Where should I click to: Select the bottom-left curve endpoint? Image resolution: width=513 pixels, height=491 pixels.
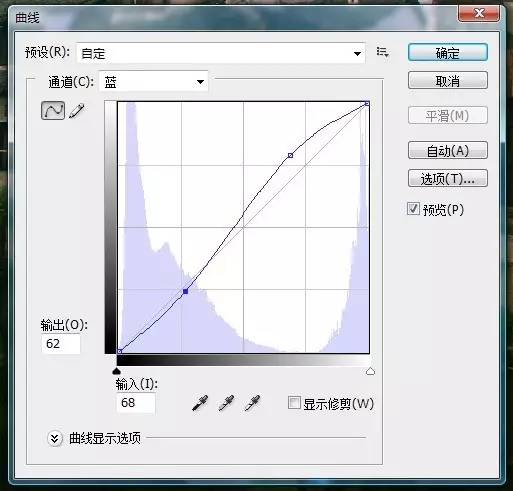pos(120,351)
